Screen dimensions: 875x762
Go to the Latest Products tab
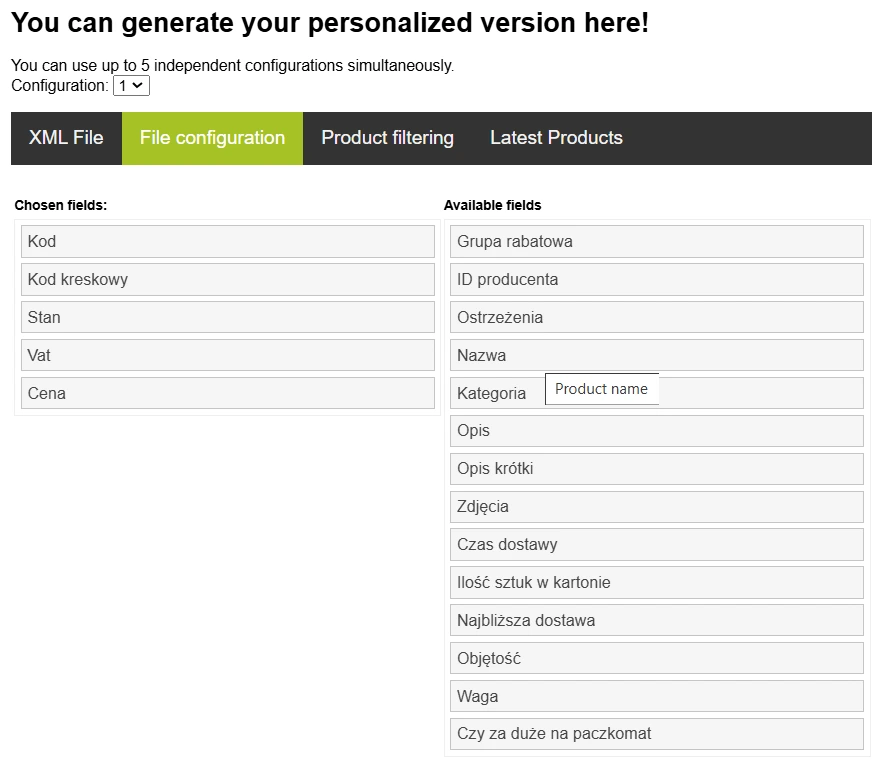556,138
